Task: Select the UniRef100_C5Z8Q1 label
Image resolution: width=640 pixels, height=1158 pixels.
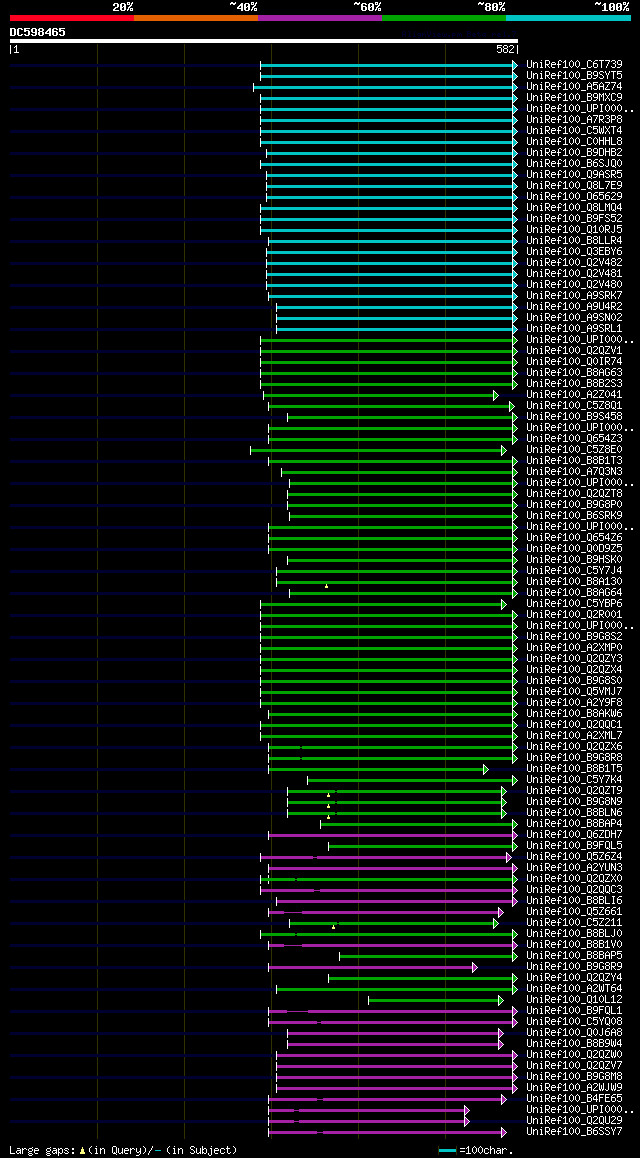Action: (x=574, y=406)
